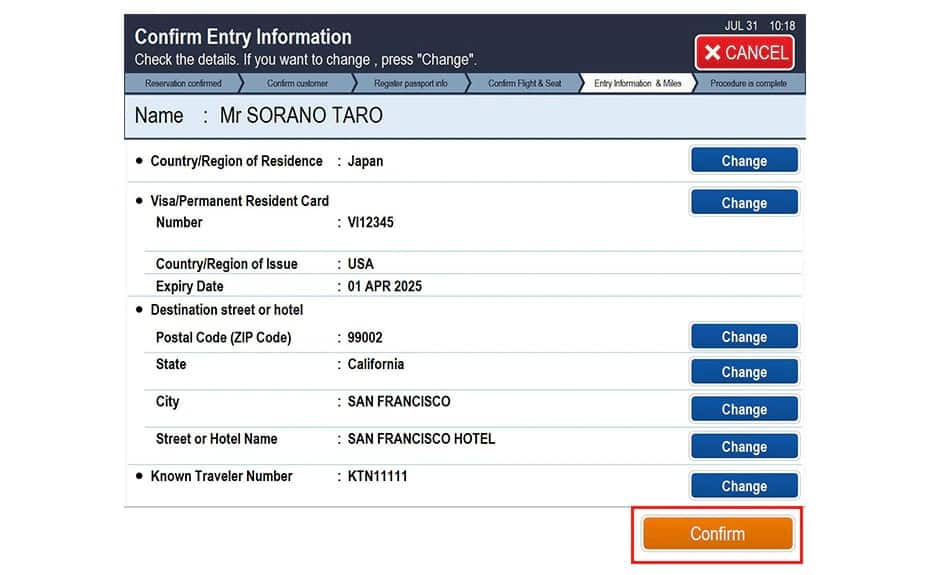
Task: Jump to the Procedure is complete step
Action: coord(748,84)
